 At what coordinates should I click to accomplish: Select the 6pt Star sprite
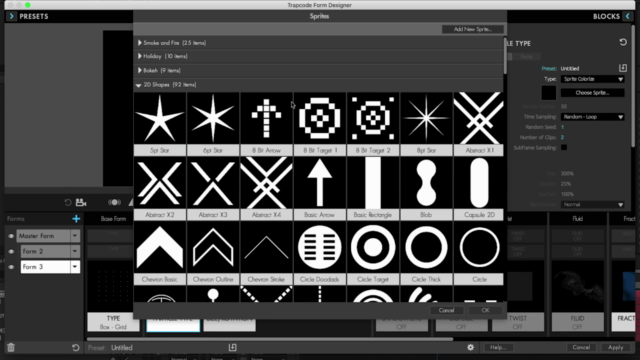[x=213, y=124]
